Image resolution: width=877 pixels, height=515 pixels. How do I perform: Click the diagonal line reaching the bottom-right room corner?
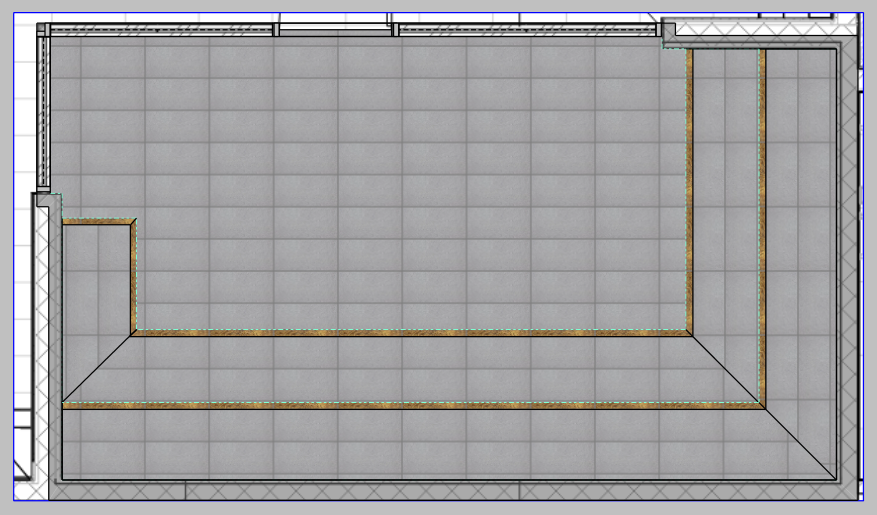[x=800, y=444]
